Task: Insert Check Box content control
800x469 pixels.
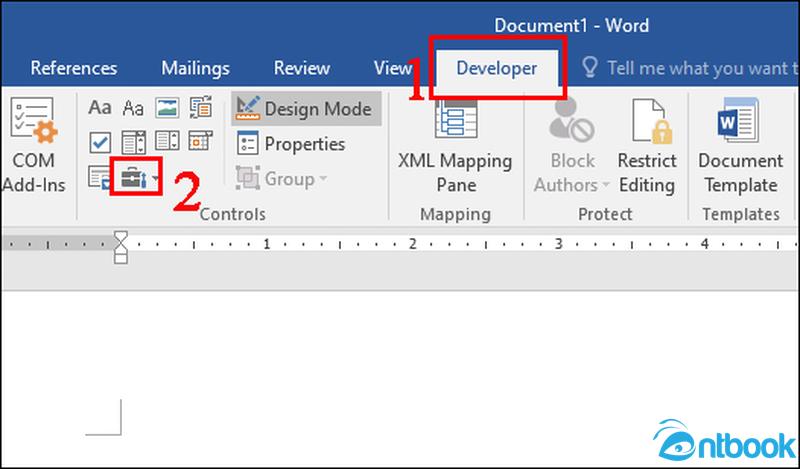Action: (100, 142)
